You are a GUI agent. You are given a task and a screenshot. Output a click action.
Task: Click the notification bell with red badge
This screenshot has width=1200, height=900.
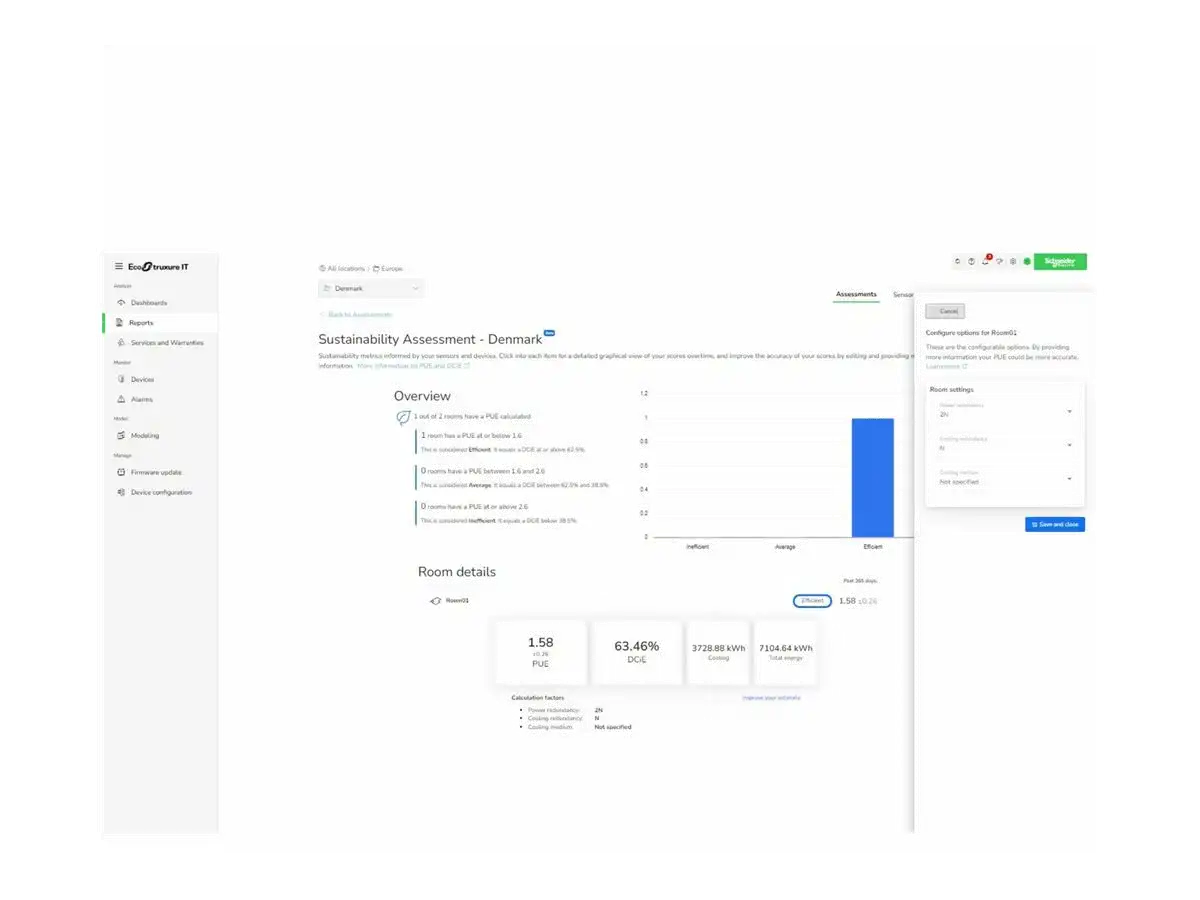point(985,261)
